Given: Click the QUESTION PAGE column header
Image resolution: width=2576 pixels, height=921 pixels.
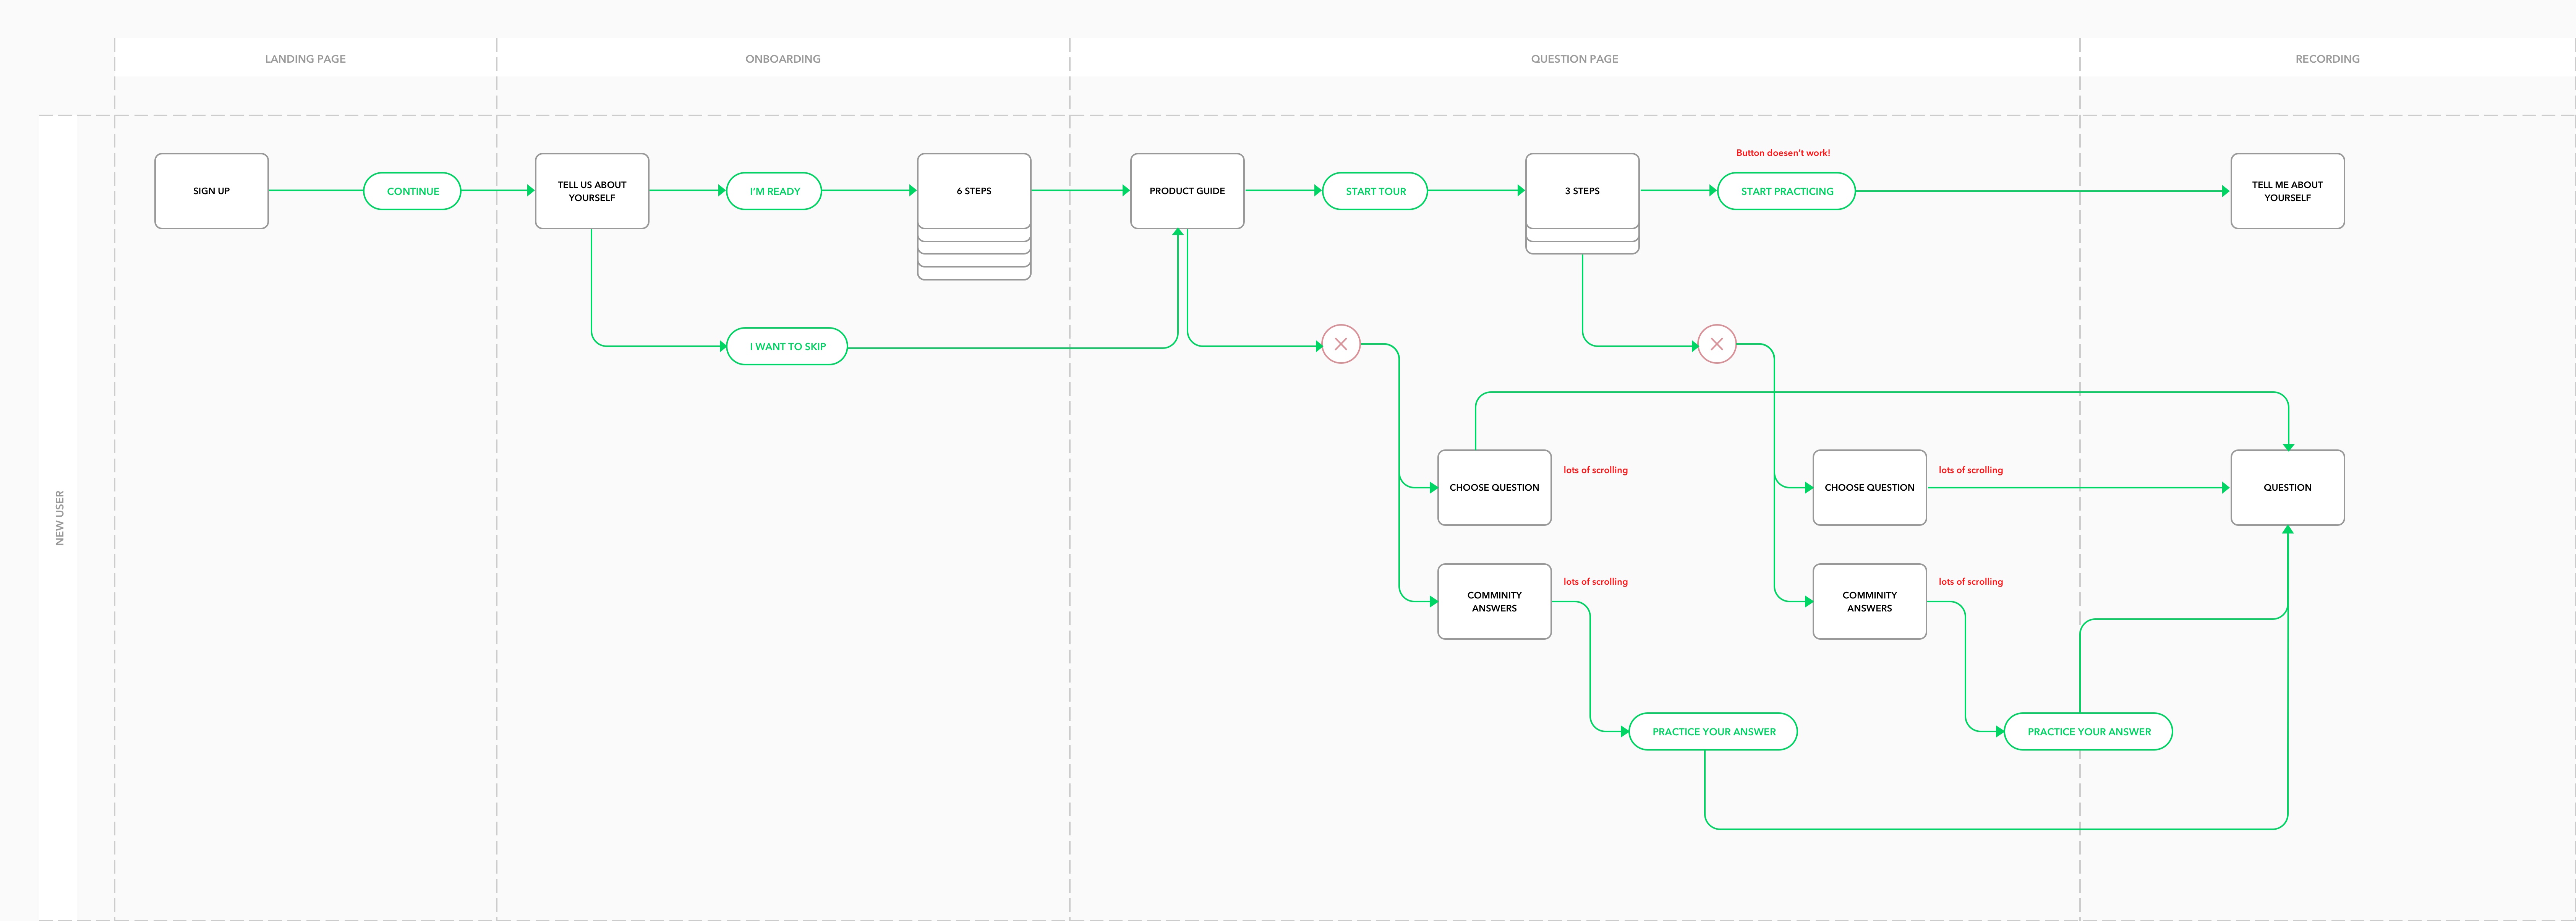Looking at the screenshot, I should pyautogui.click(x=1574, y=59).
